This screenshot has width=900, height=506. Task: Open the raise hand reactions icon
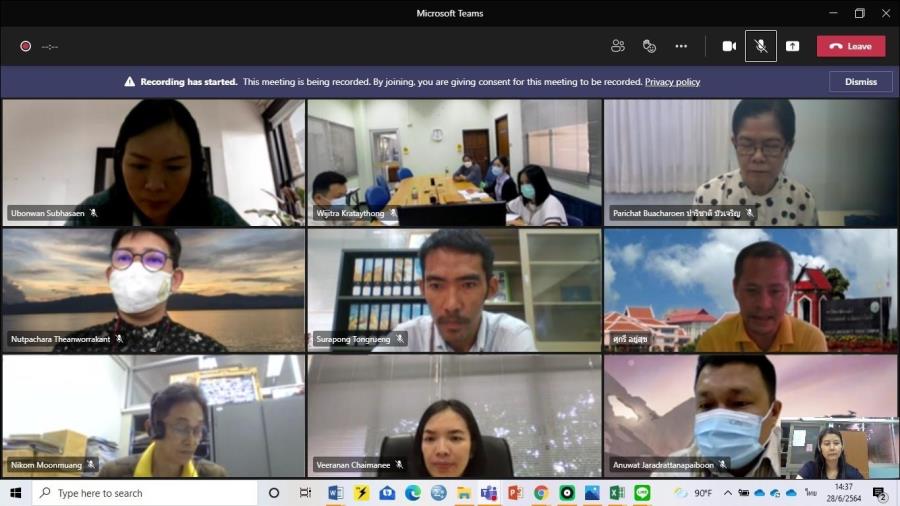pos(649,46)
